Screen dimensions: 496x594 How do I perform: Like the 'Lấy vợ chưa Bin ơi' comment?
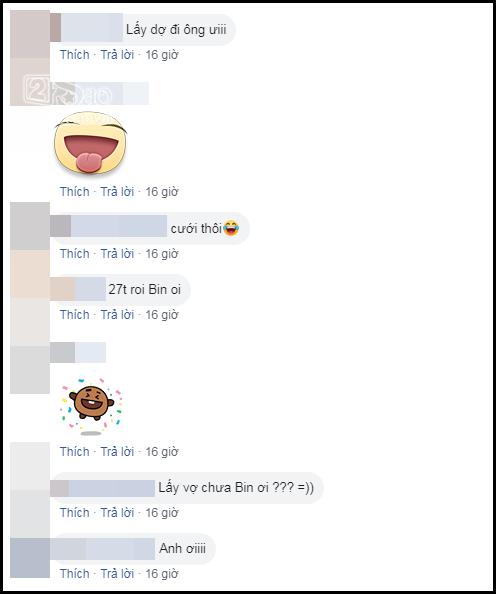(75, 513)
